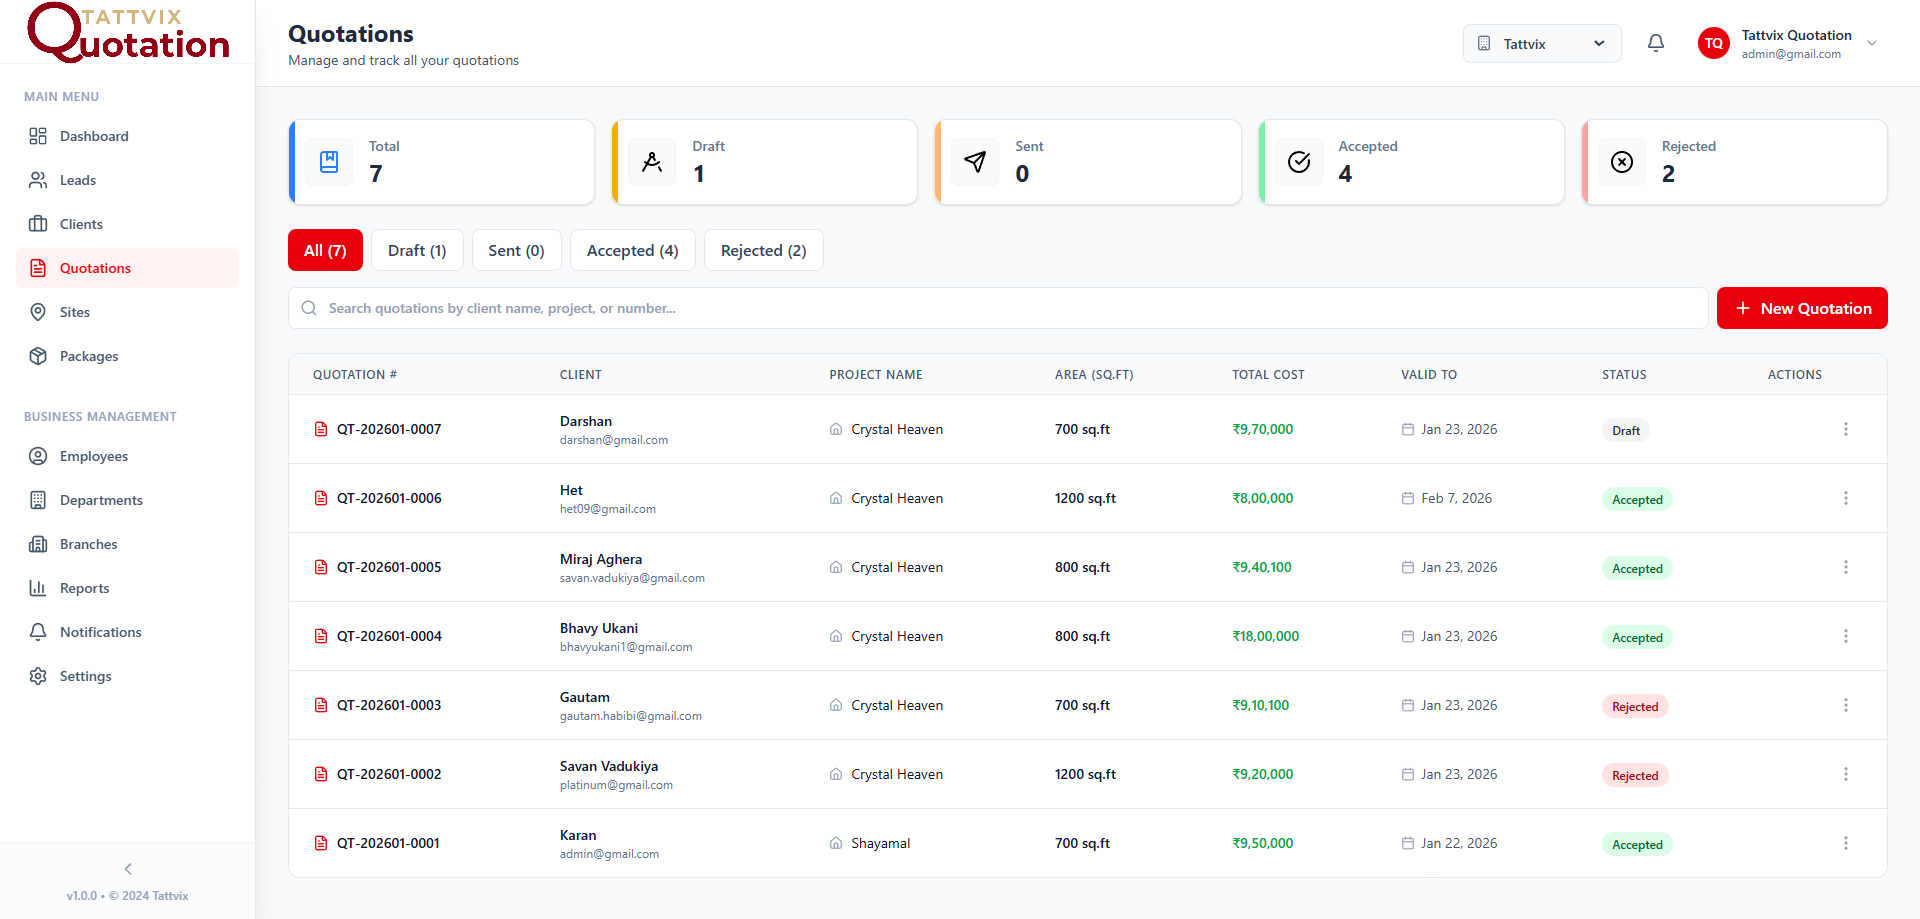1920x919 pixels.
Task: Open the Tattvix company selector dropdown
Action: [1541, 43]
